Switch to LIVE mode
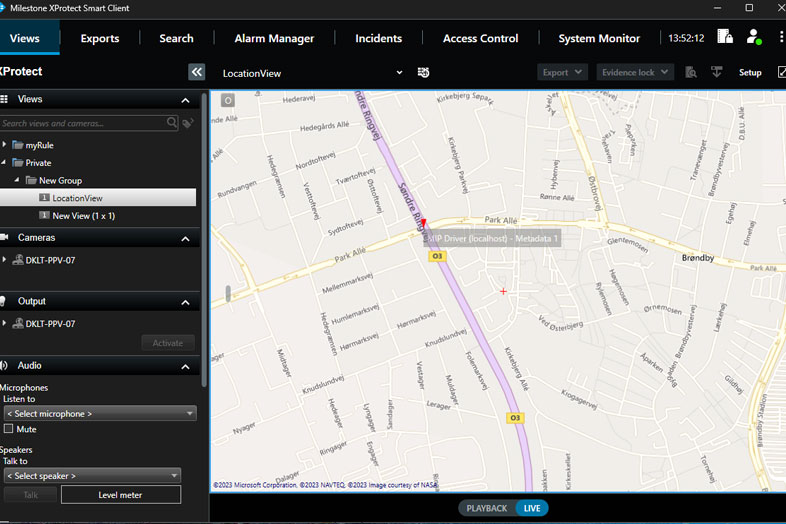Screen dimensions: 786x524 [x=532, y=508]
